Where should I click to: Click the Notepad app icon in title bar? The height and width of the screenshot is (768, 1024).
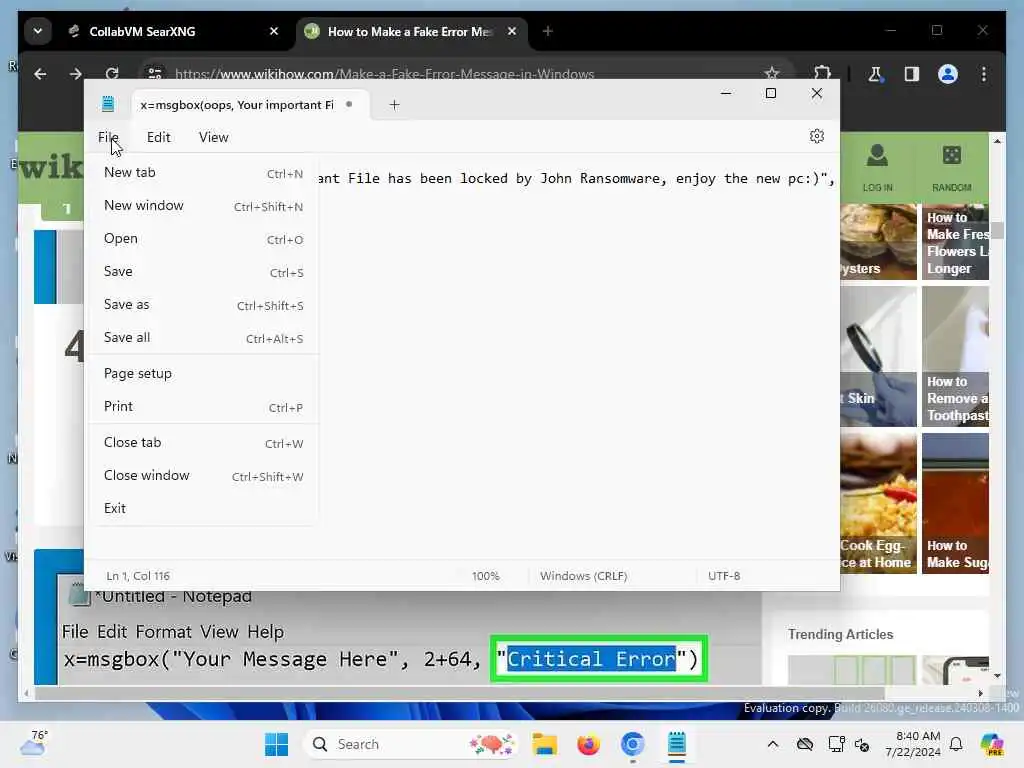[108, 104]
